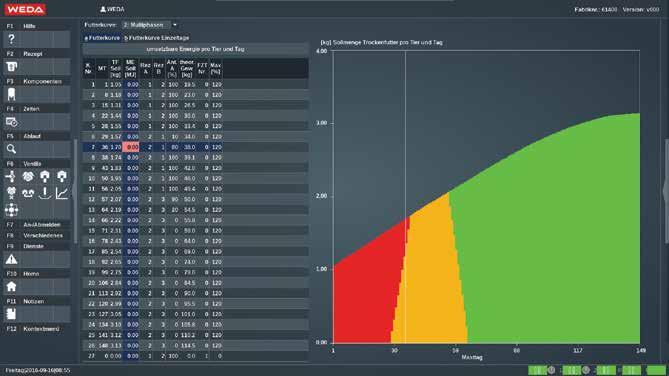Image resolution: width=669 pixels, height=376 pixels.
Task: Click the Futterkurve Multiphasen combo box
Action: (x=150, y=25)
